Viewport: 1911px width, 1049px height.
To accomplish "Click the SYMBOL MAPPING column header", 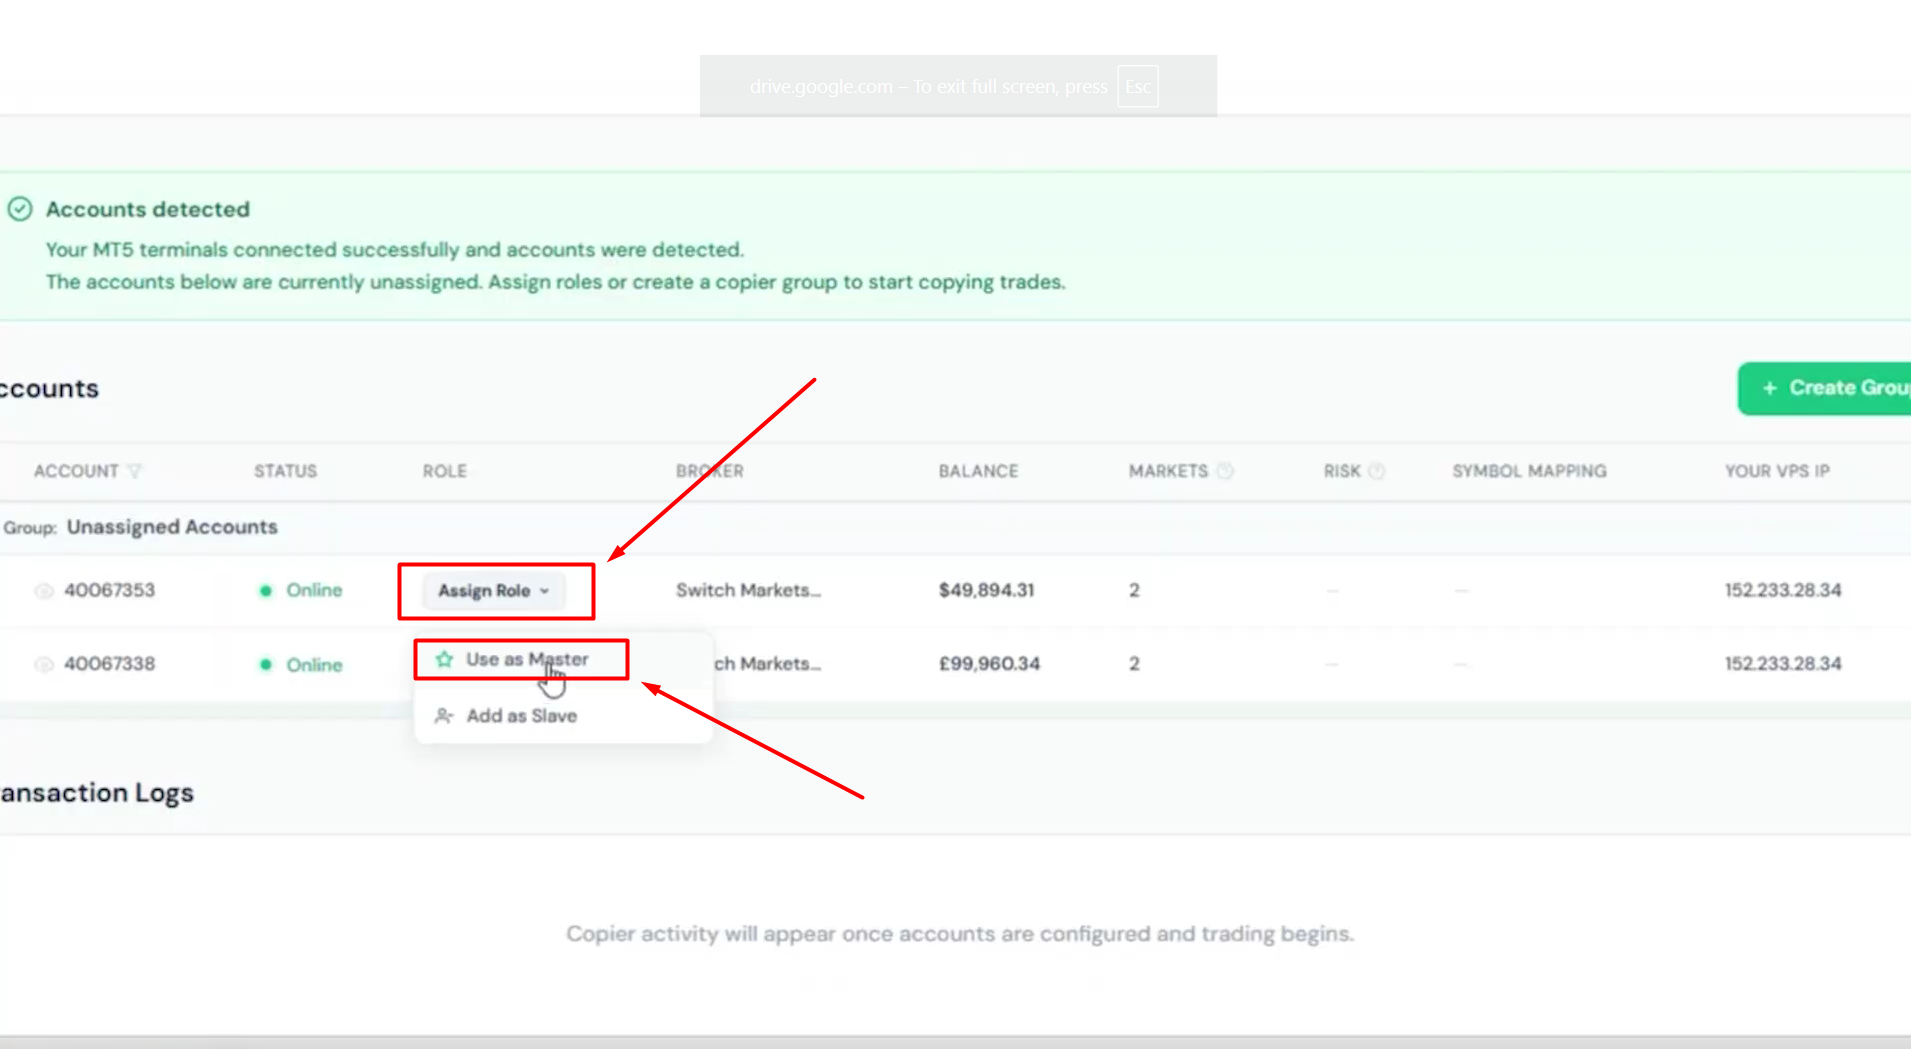I will [x=1529, y=471].
